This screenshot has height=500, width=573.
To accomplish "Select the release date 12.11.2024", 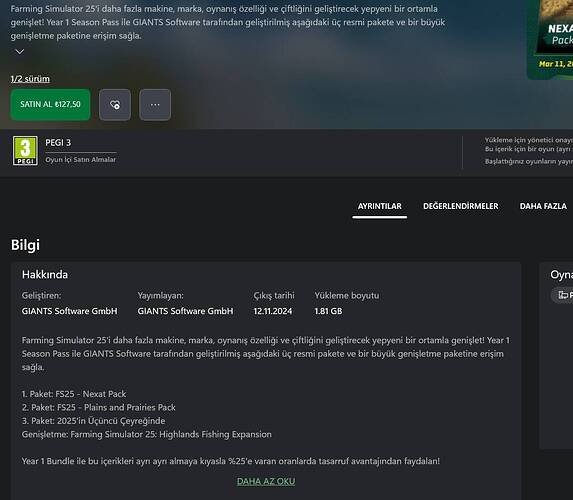I will [273, 311].
